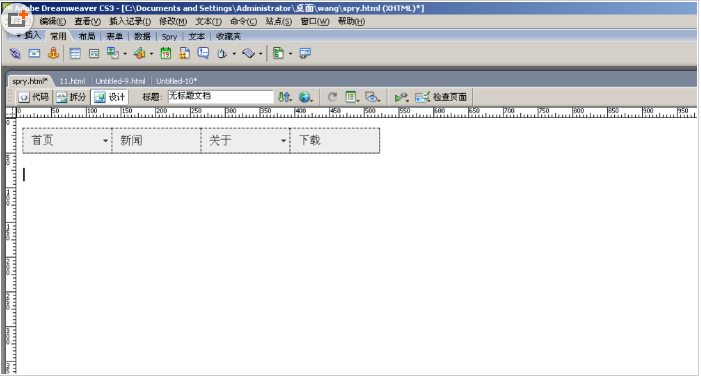This screenshot has height=376, width=701.
Task: Insert a Div Tag icon
Action: [x=94, y=54]
